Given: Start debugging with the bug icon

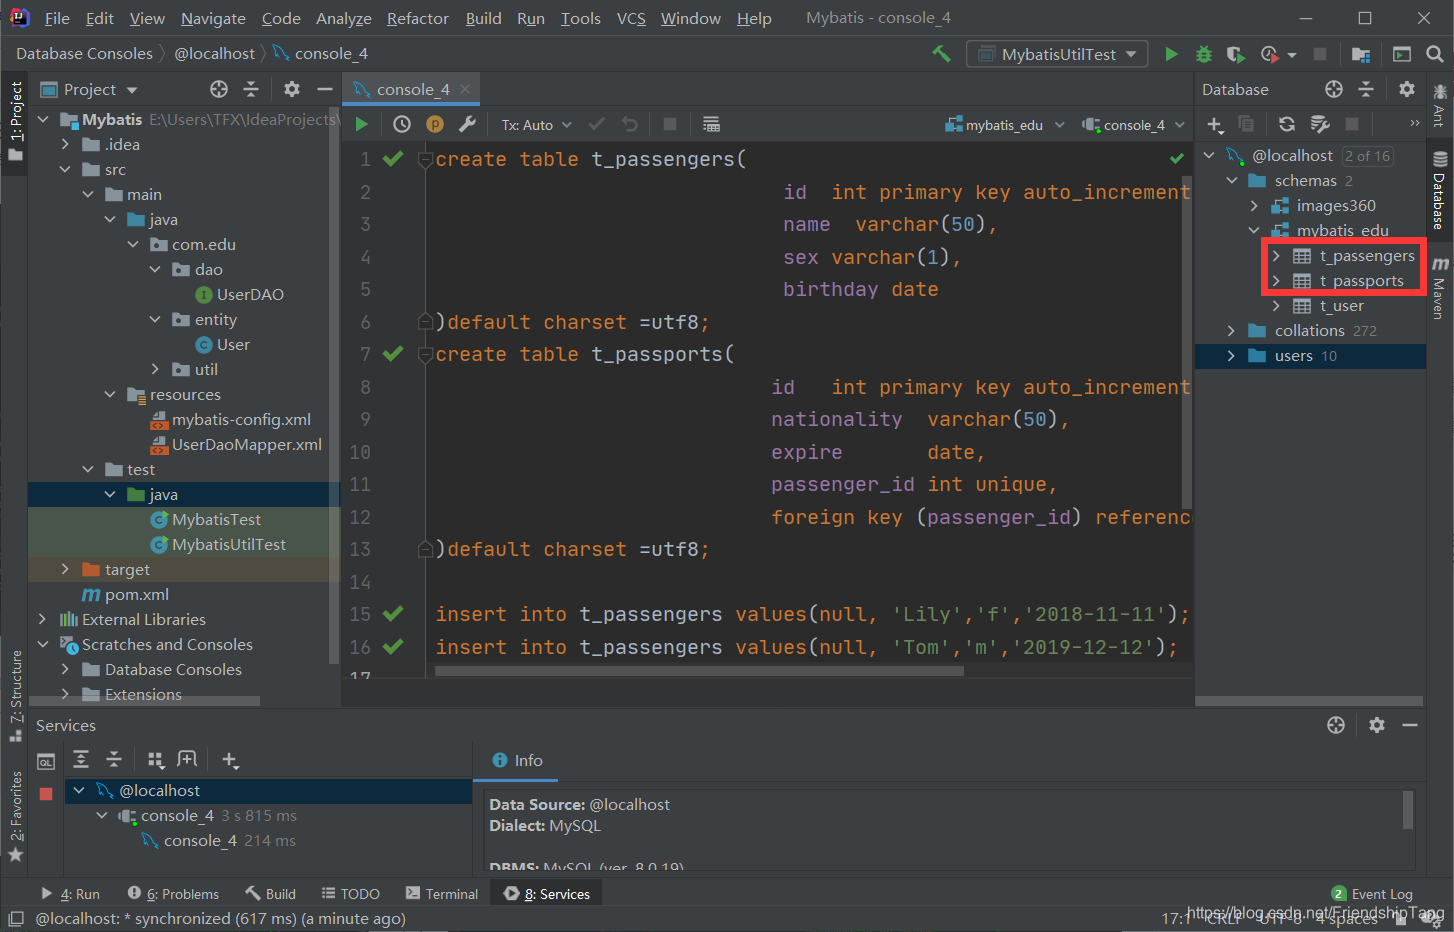Looking at the screenshot, I should click(1204, 54).
